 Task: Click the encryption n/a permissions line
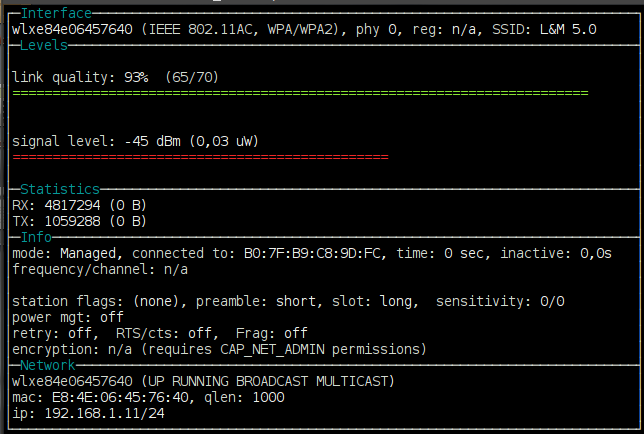pyautogui.click(x=219, y=349)
